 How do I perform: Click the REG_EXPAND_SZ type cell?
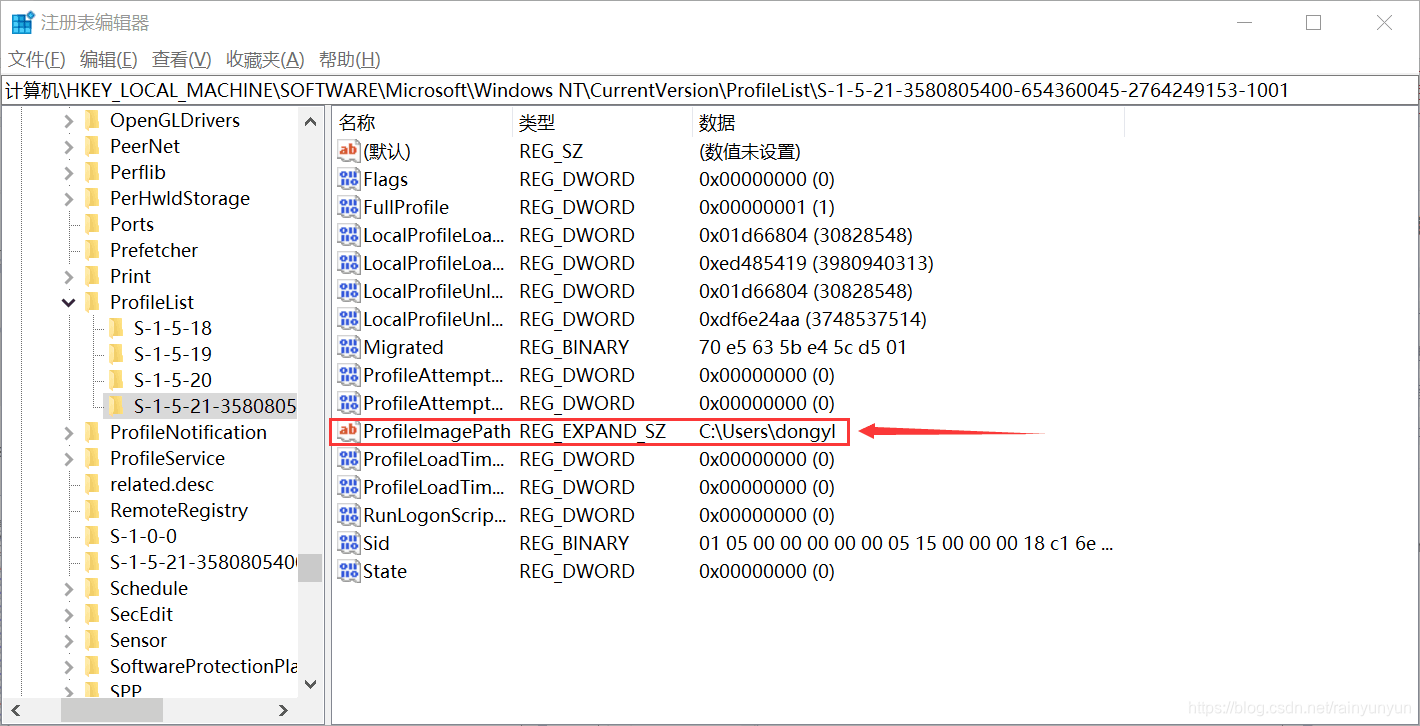tap(593, 432)
